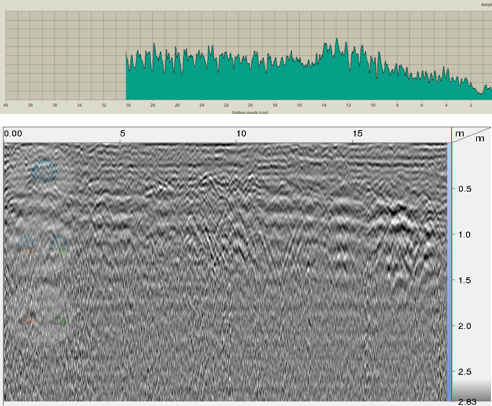Screen dimensions: 492x406
Task: Select the red position marker on ruler
Action: [452, 135]
